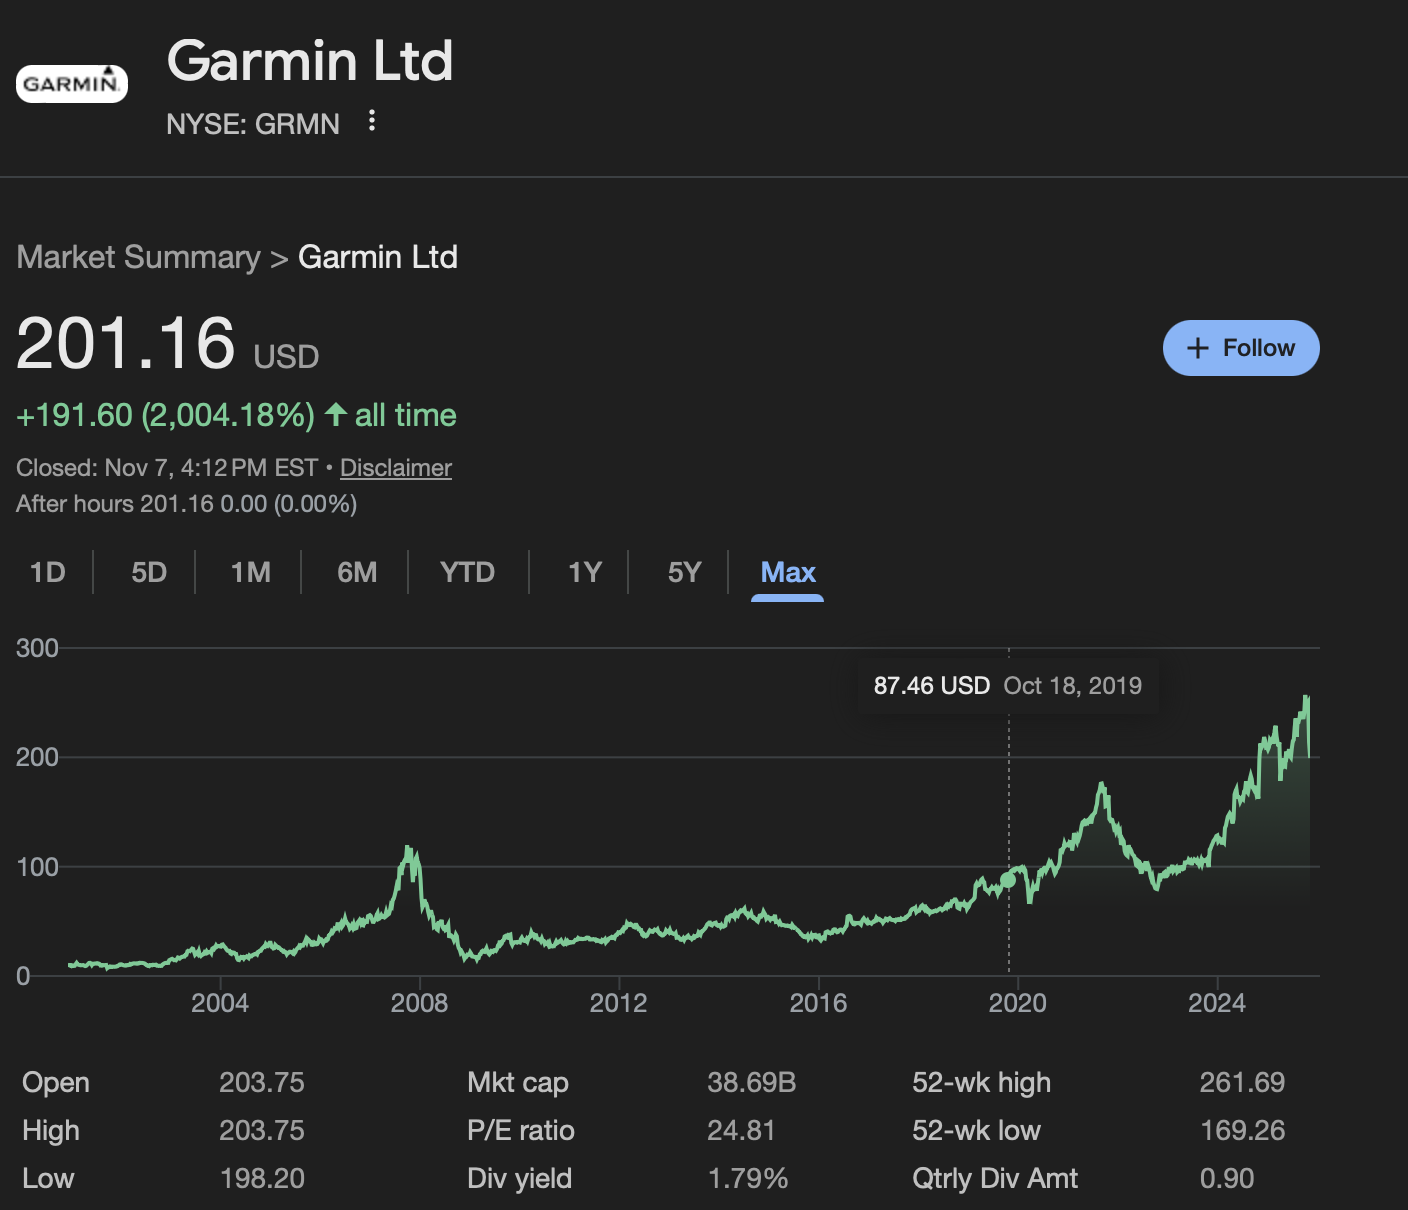The height and width of the screenshot is (1210, 1408).
Task: Choose the 5Y time range
Action: [684, 572]
